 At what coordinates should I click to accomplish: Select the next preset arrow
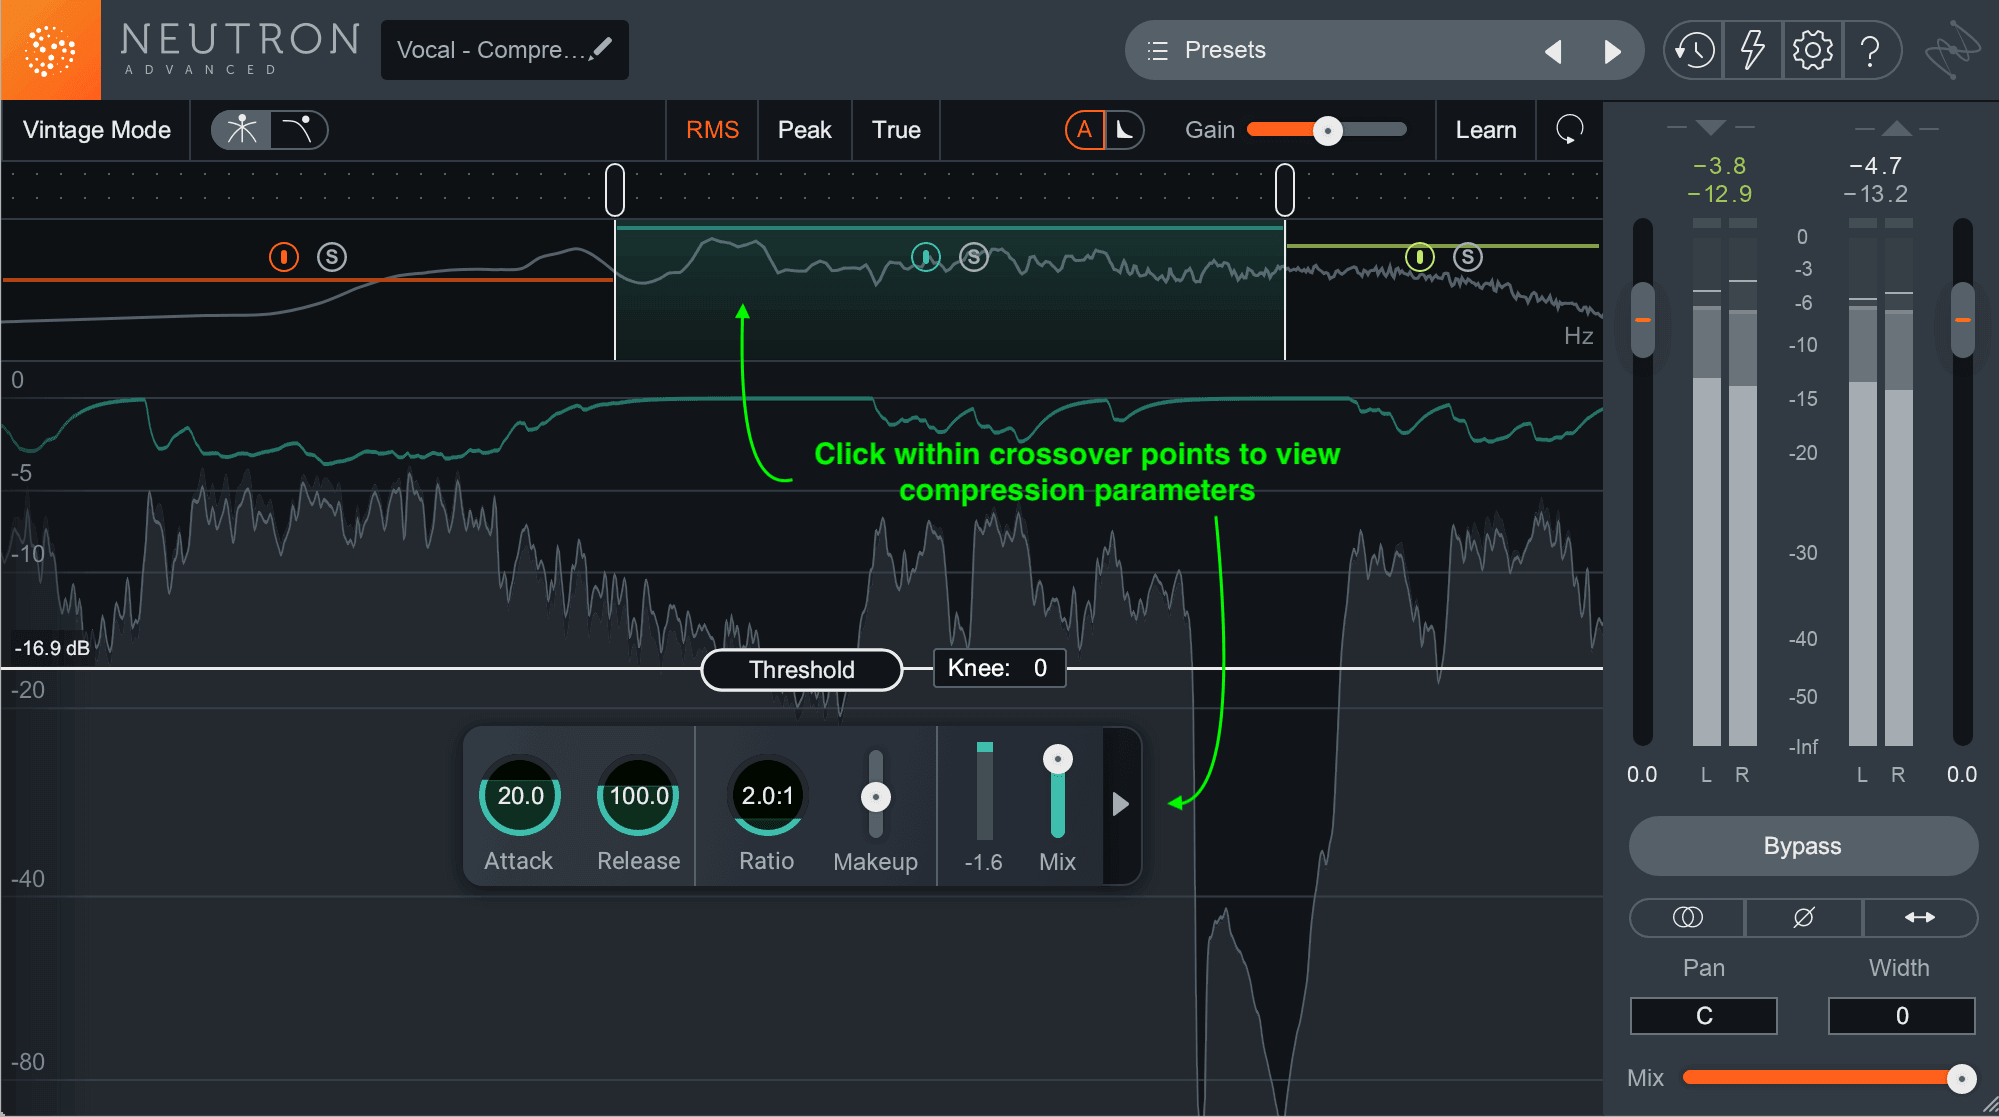tap(1612, 51)
